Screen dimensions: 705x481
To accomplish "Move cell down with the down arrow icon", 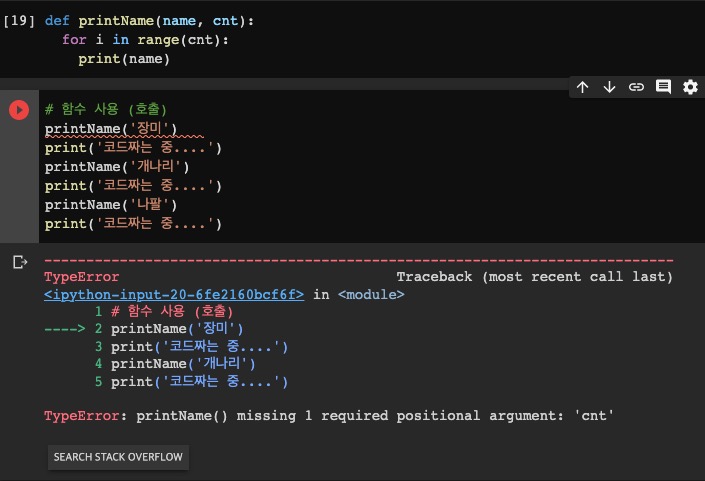I will pyautogui.click(x=609, y=87).
